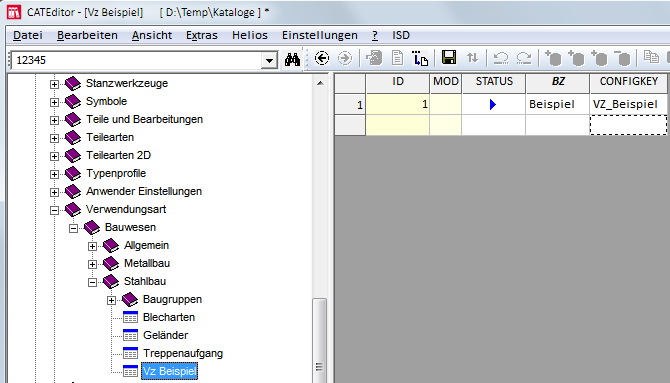Expand the Teilearten tree node
This screenshot has height=383, width=670.
(54, 138)
